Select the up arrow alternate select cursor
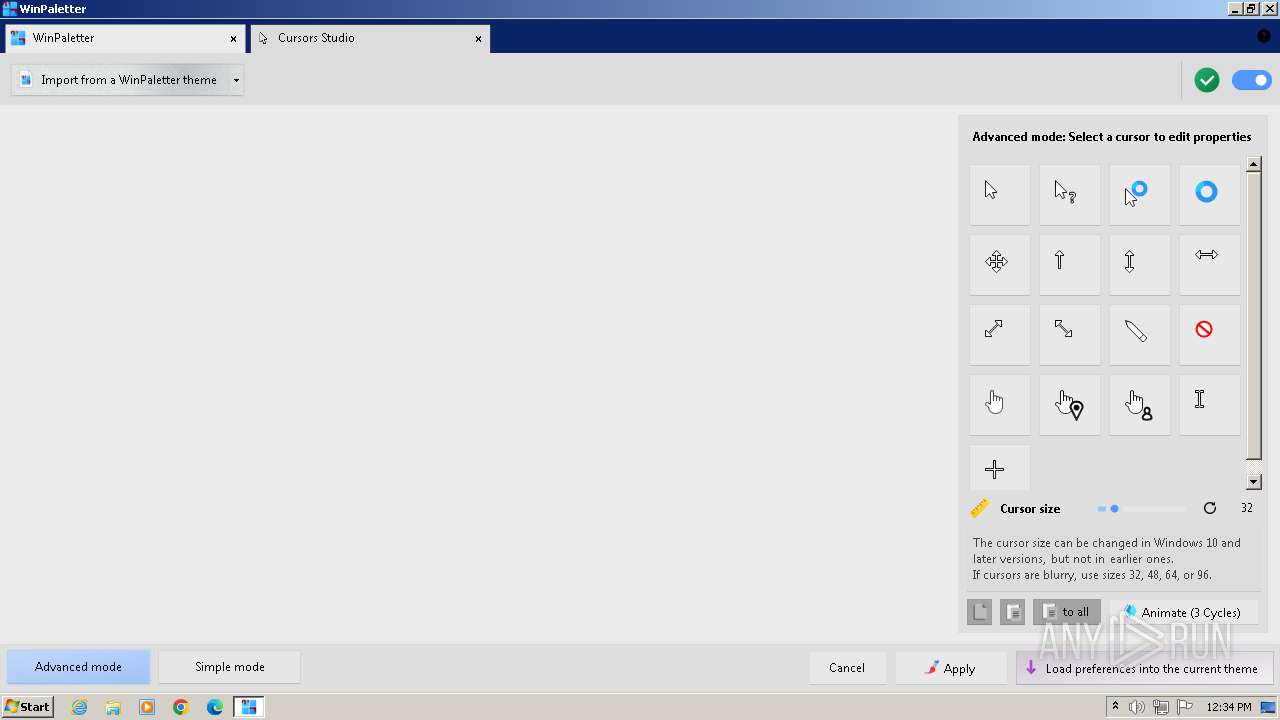 tap(1069, 264)
